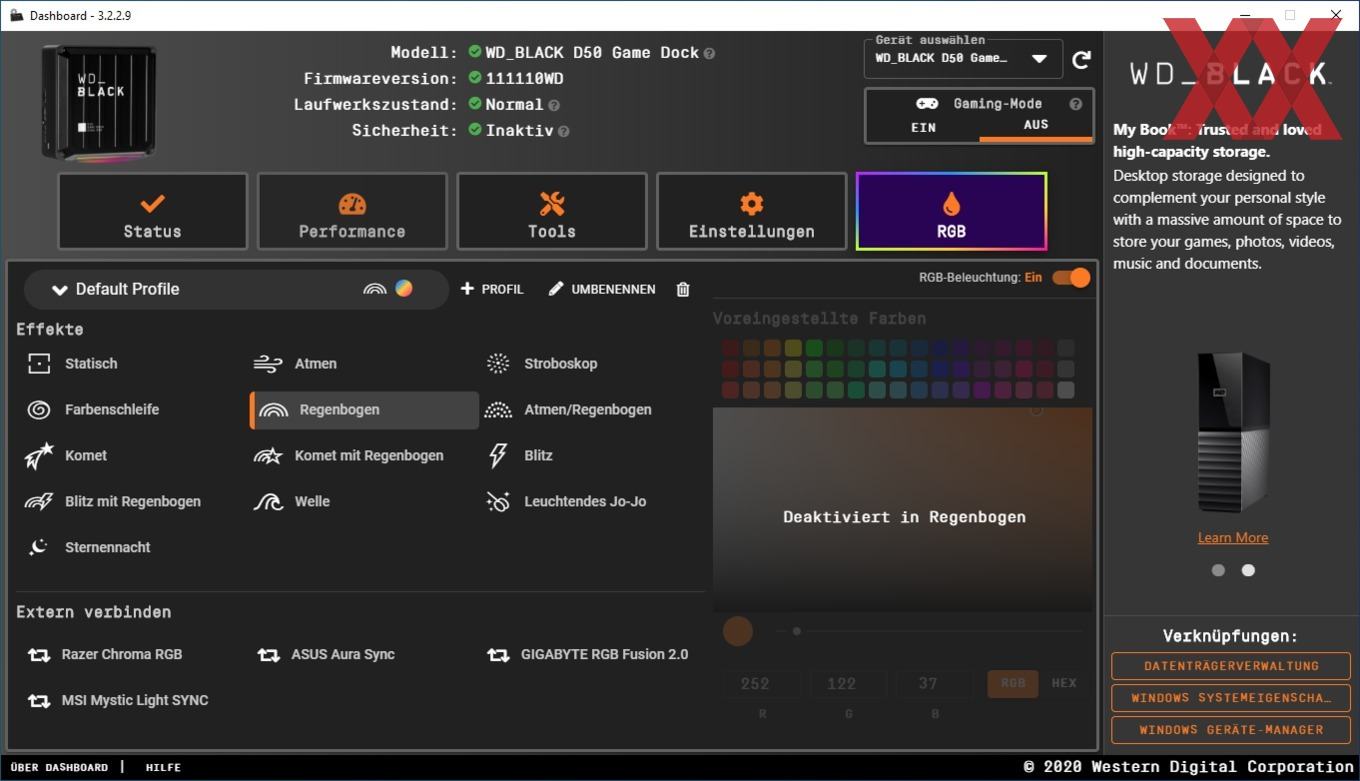Open Windows Geräte-Manager shortcut

click(x=1231, y=730)
